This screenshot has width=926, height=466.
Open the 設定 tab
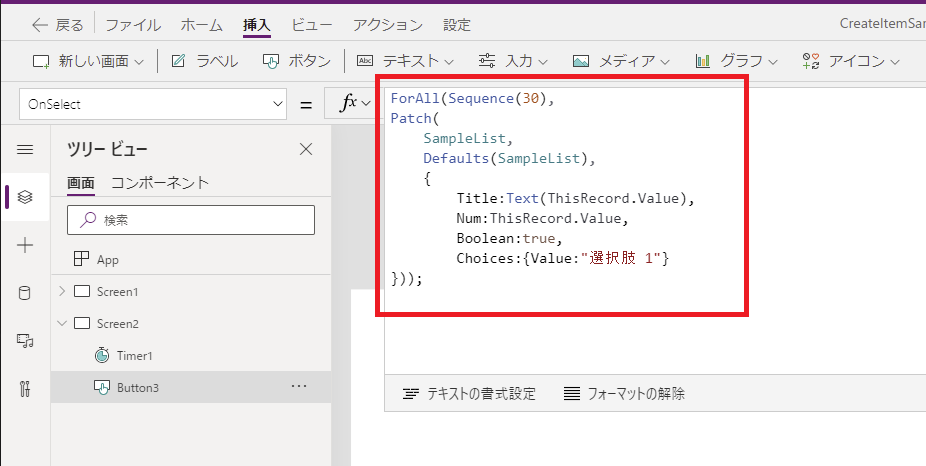457,25
